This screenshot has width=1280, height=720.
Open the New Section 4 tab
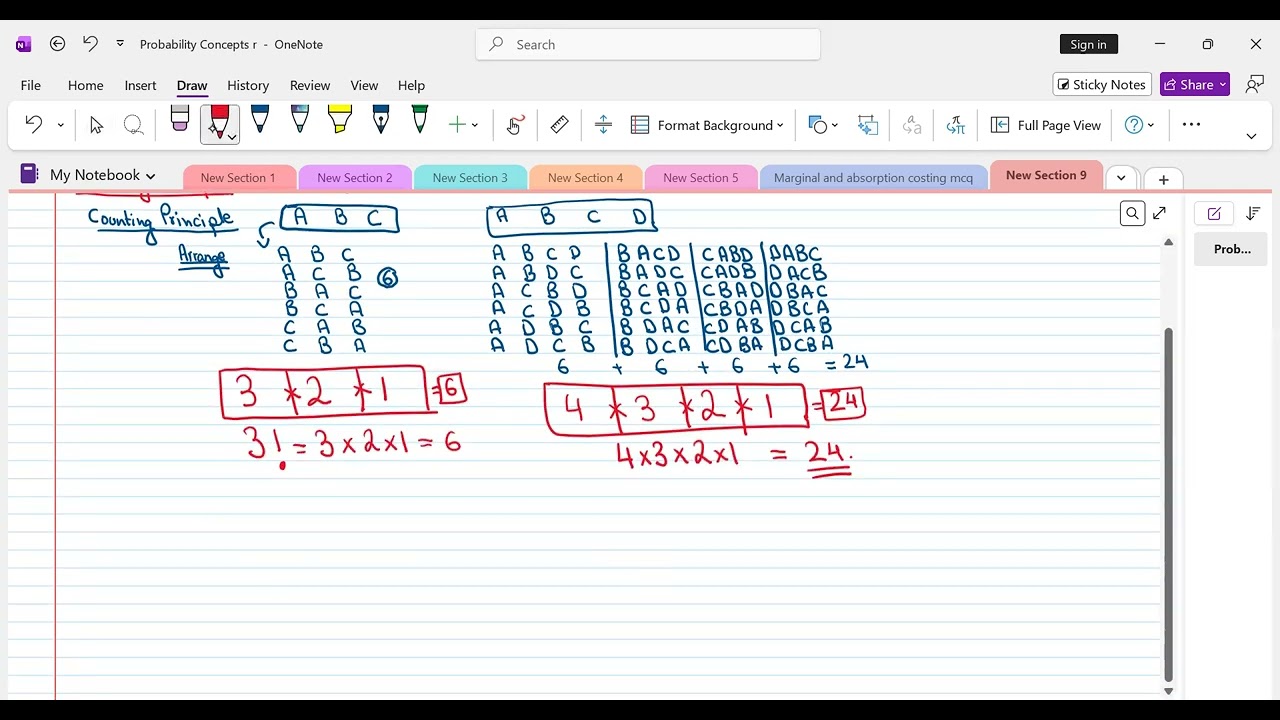click(586, 178)
